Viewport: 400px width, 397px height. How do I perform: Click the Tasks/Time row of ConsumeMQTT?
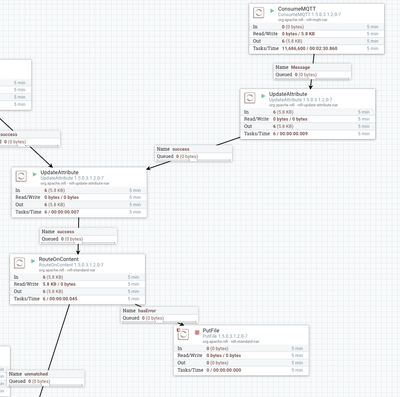316,48
